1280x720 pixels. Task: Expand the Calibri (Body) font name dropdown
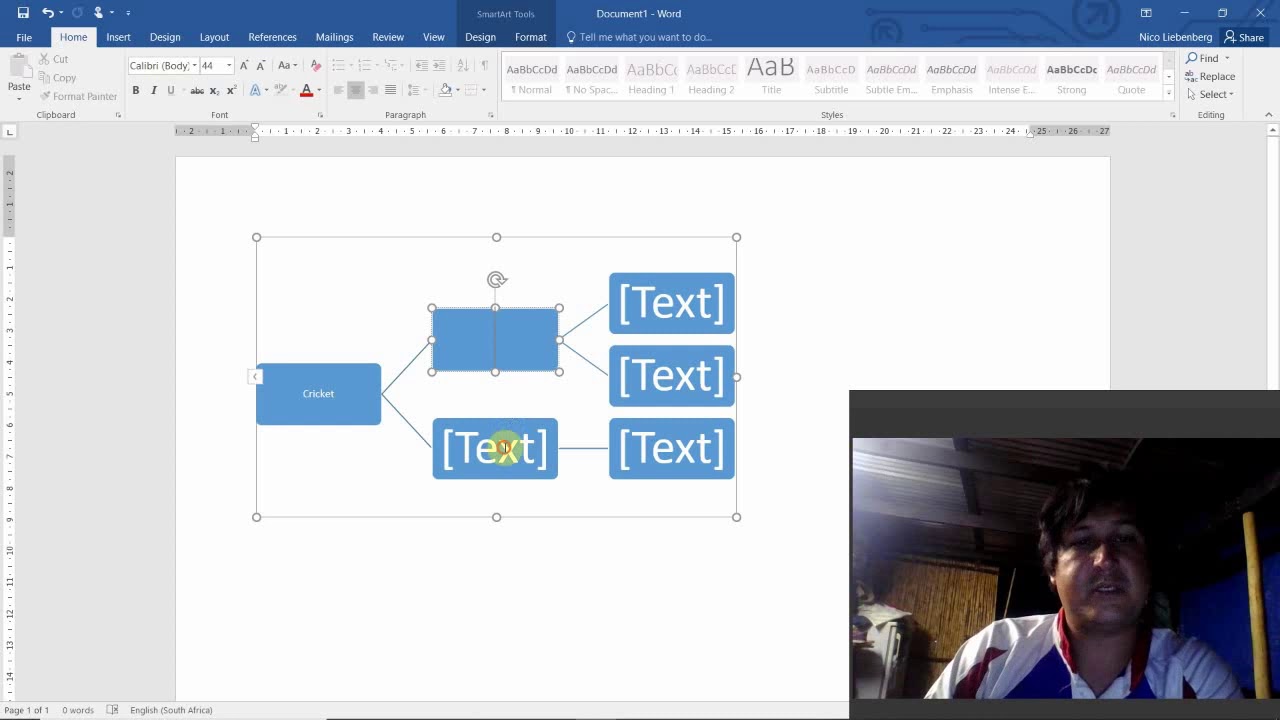coord(194,65)
